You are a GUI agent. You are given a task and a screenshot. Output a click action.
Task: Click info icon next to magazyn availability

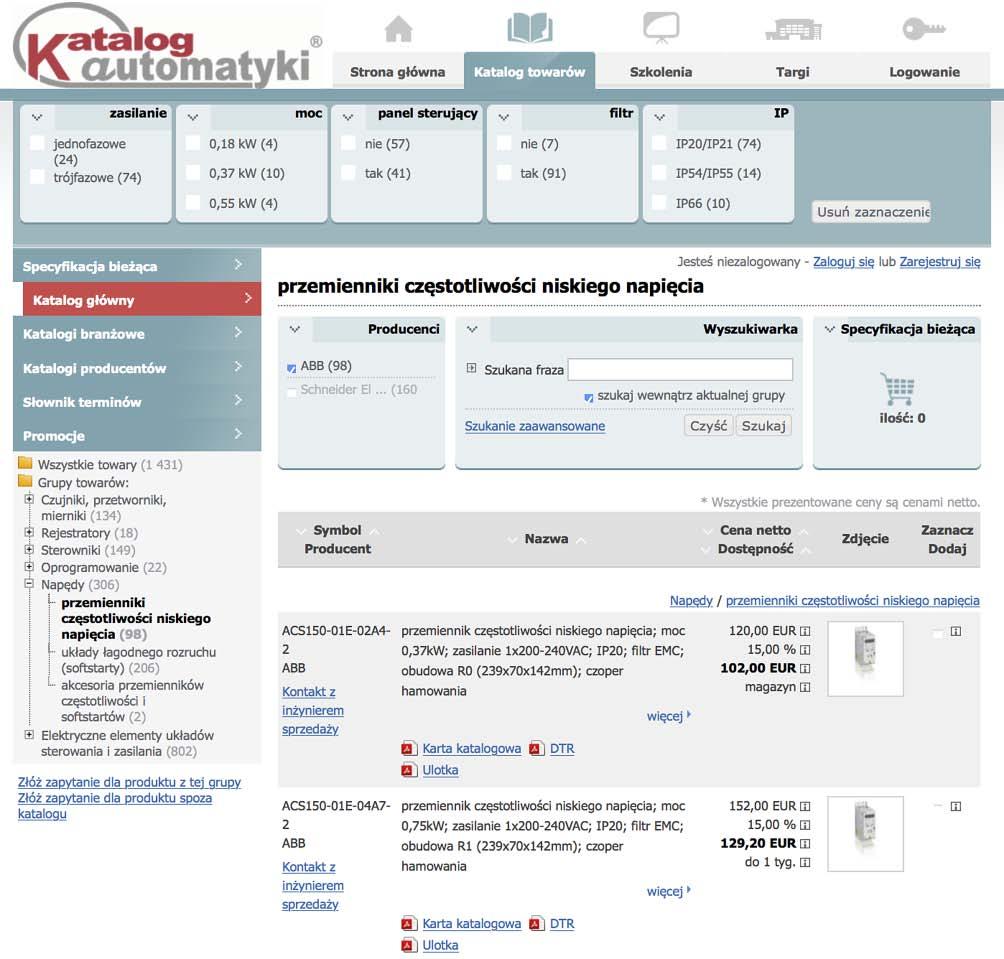pos(805,687)
